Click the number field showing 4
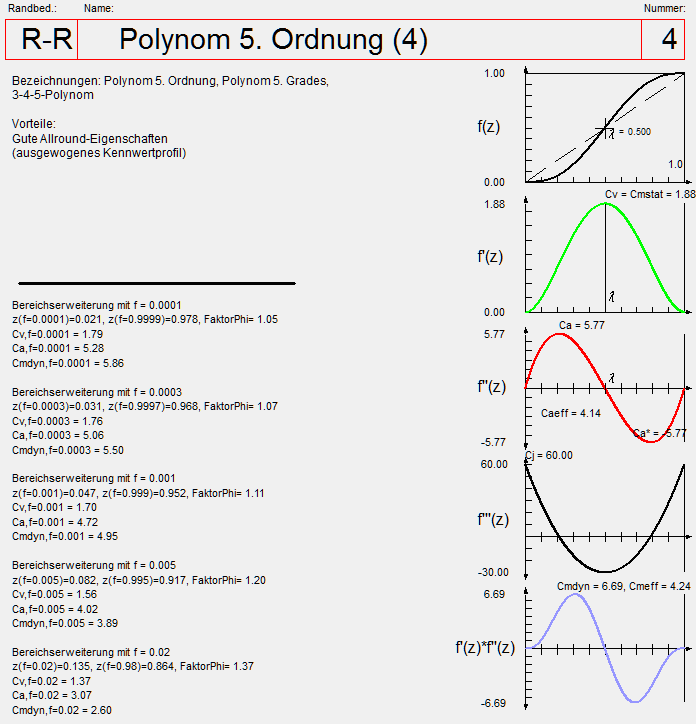Viewport: 696px width, 724px height. (x=668, y=40)
